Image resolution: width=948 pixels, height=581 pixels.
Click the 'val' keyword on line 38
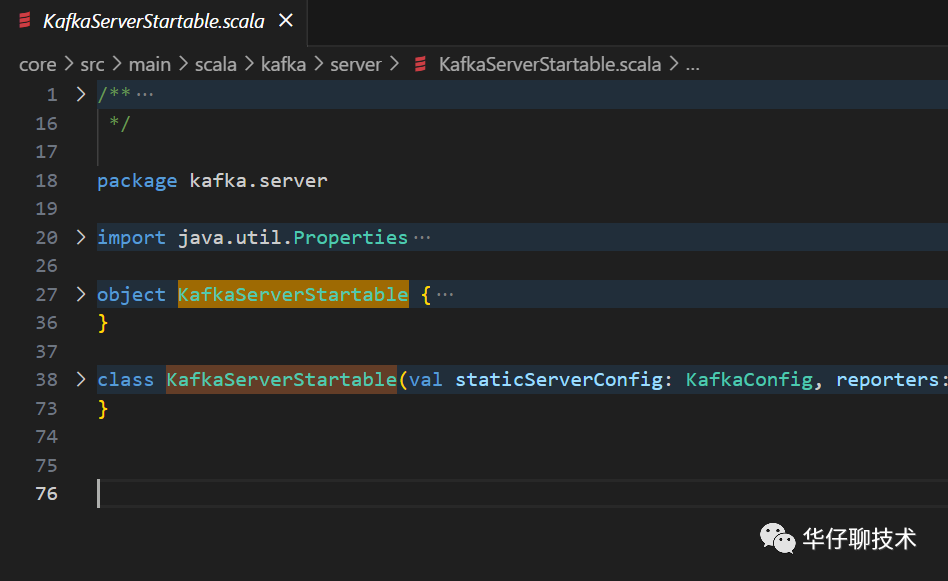pyautogui.click(x=426, y=380)
